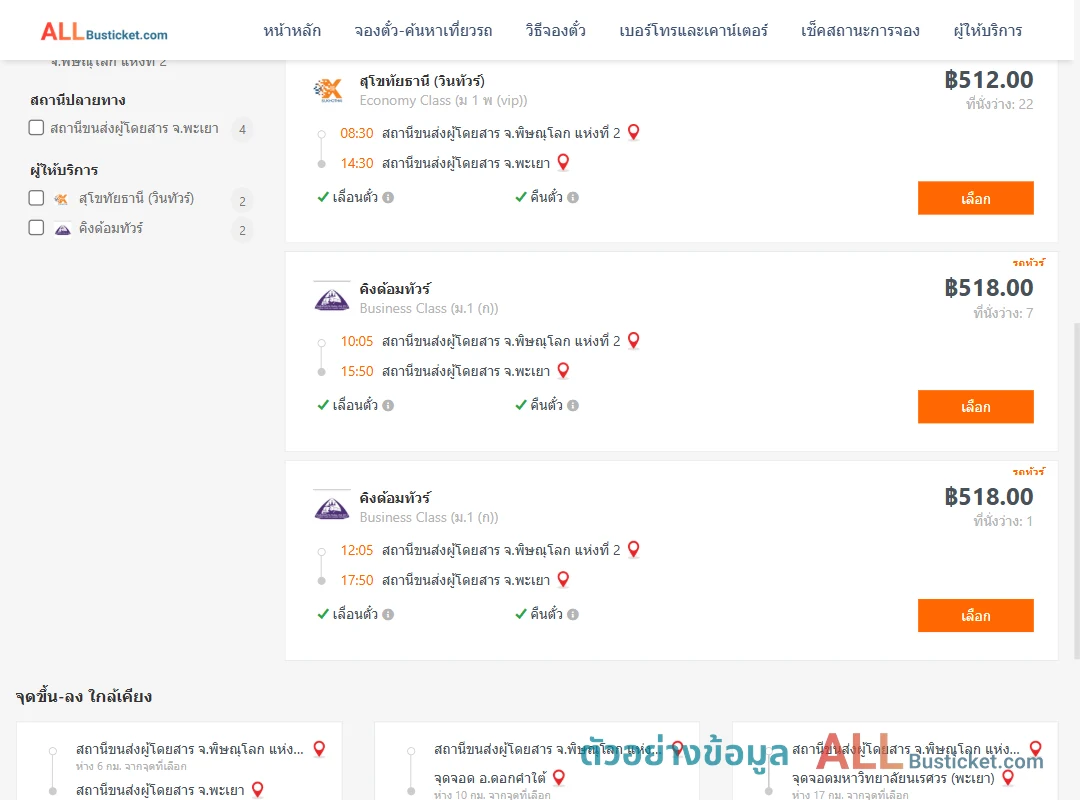Click the ที่นั่งว่าง: 22 seat count
This screenshot has width=1080, height=800.
pyautogui.click(x=999, y=105)
